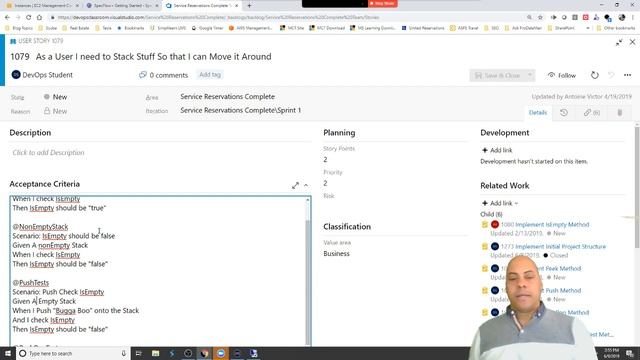
Task: Open File Explorer from the taskbar
Action: pos(156,353)
